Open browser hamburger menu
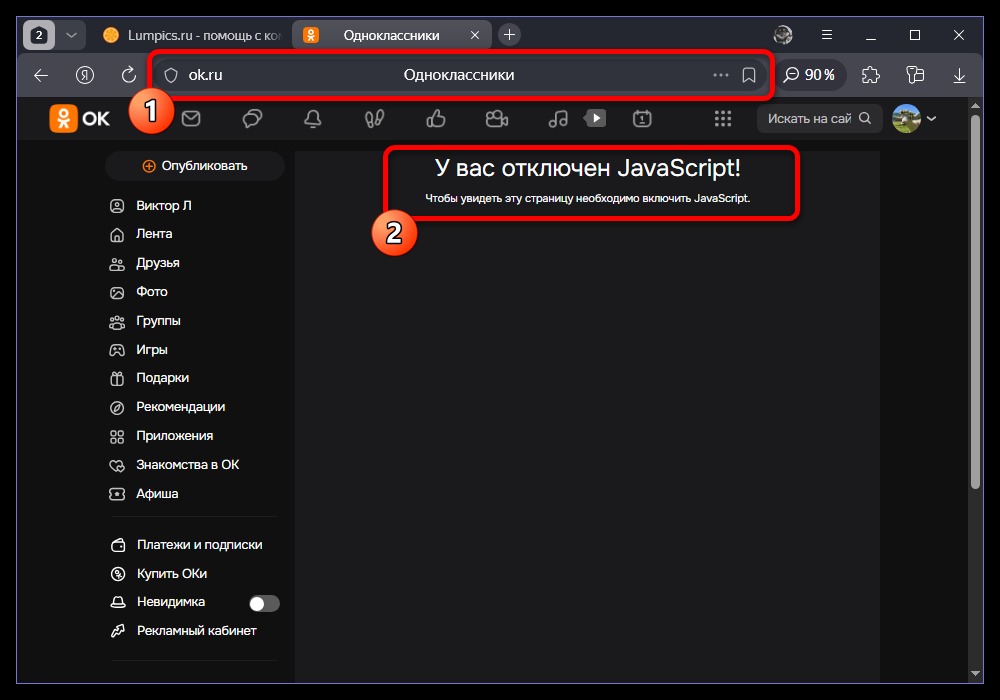1000x700 pixels. (827, 35)
